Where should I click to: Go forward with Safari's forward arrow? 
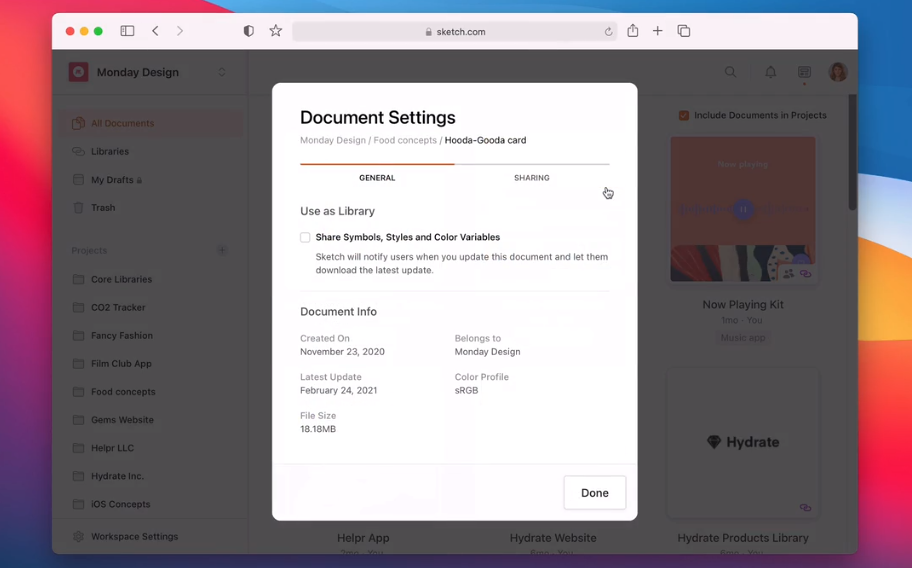coord(180,31)
